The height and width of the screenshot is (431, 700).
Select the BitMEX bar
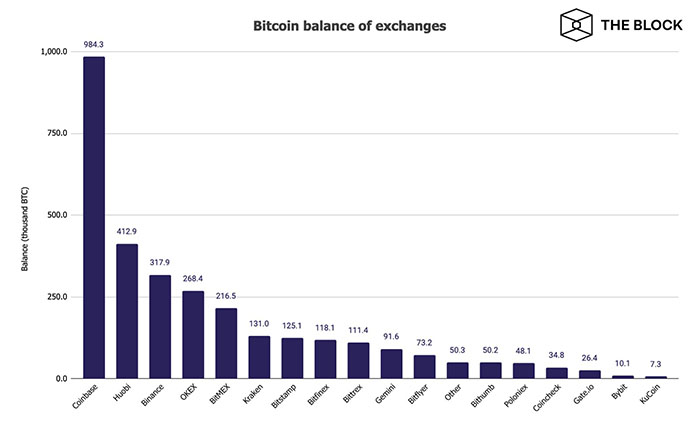(226, 343)
